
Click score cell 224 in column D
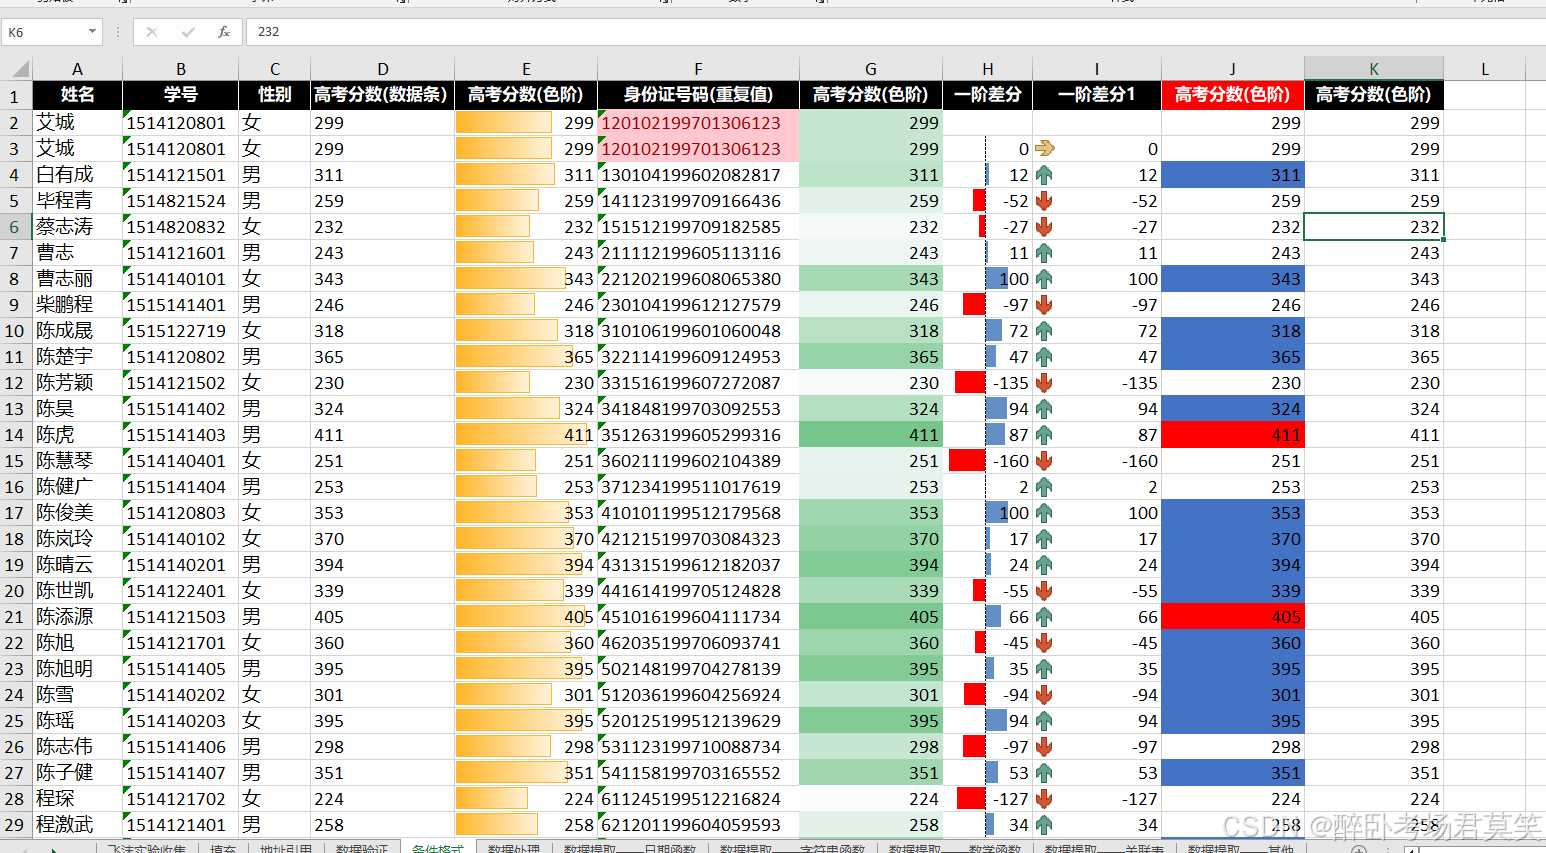point(382,798)
